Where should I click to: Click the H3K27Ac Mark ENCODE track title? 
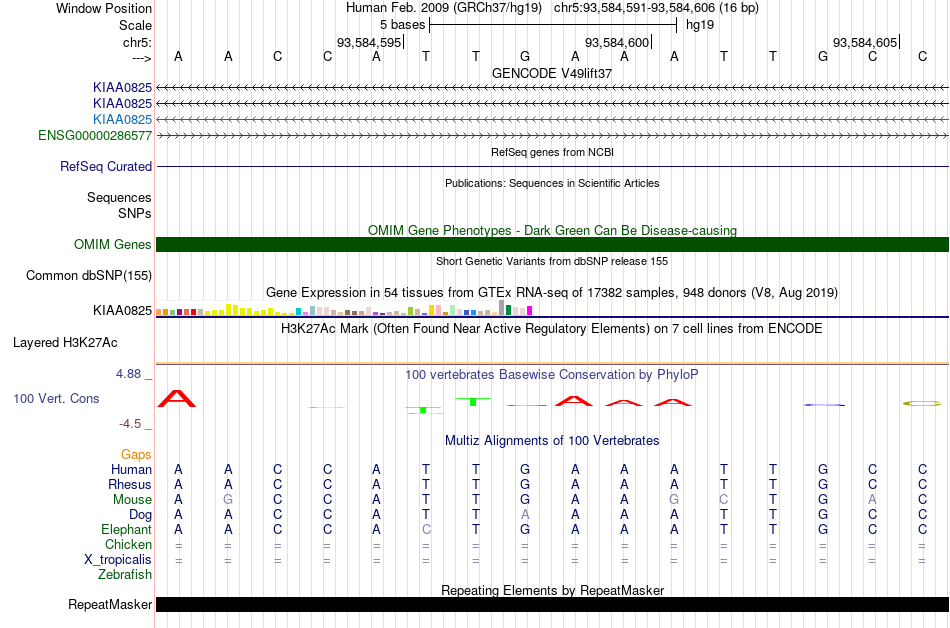[x=552, y=328]
